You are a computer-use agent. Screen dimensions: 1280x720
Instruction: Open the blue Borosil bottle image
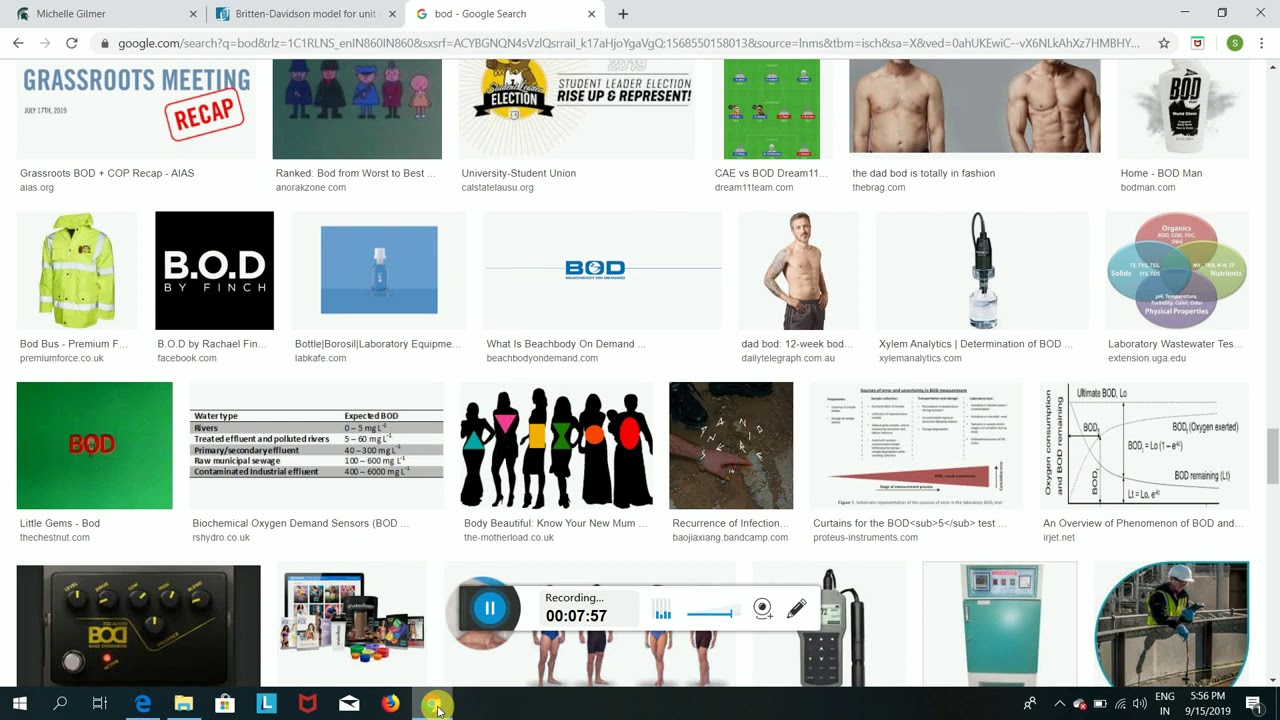(379, 270)
